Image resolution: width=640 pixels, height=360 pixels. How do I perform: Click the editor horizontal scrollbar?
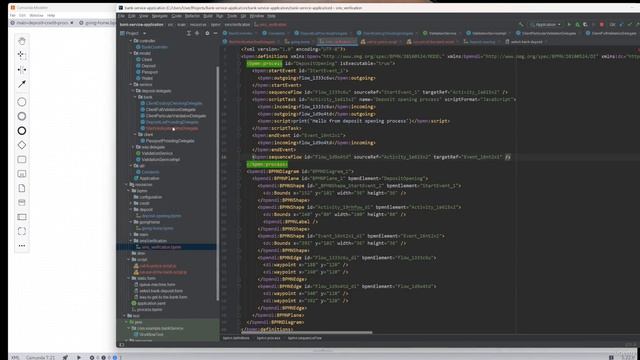[x=308, y=332]
